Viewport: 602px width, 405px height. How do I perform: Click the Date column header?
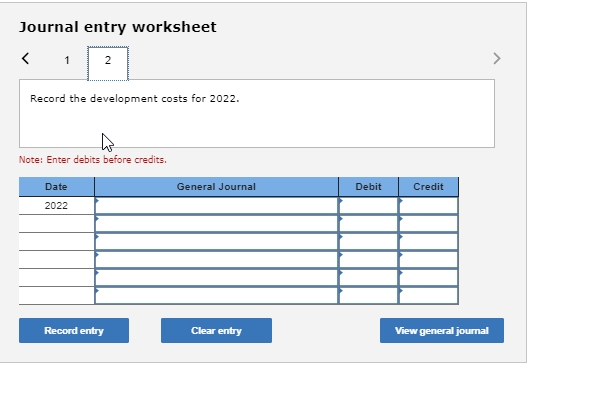pyautogui.click(x=56, y=187)
